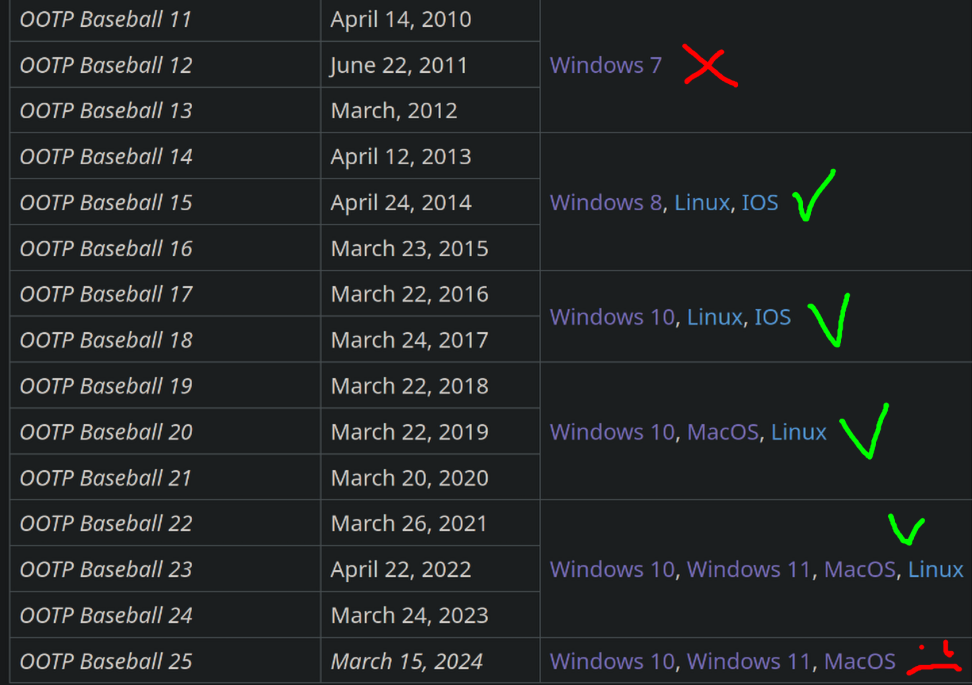Image resolution: width=972 pixels, height=685 pixels.
Task: Select the OOTP Baseball 23 cell
Action: pyautogui.click(x=166, y=569)
